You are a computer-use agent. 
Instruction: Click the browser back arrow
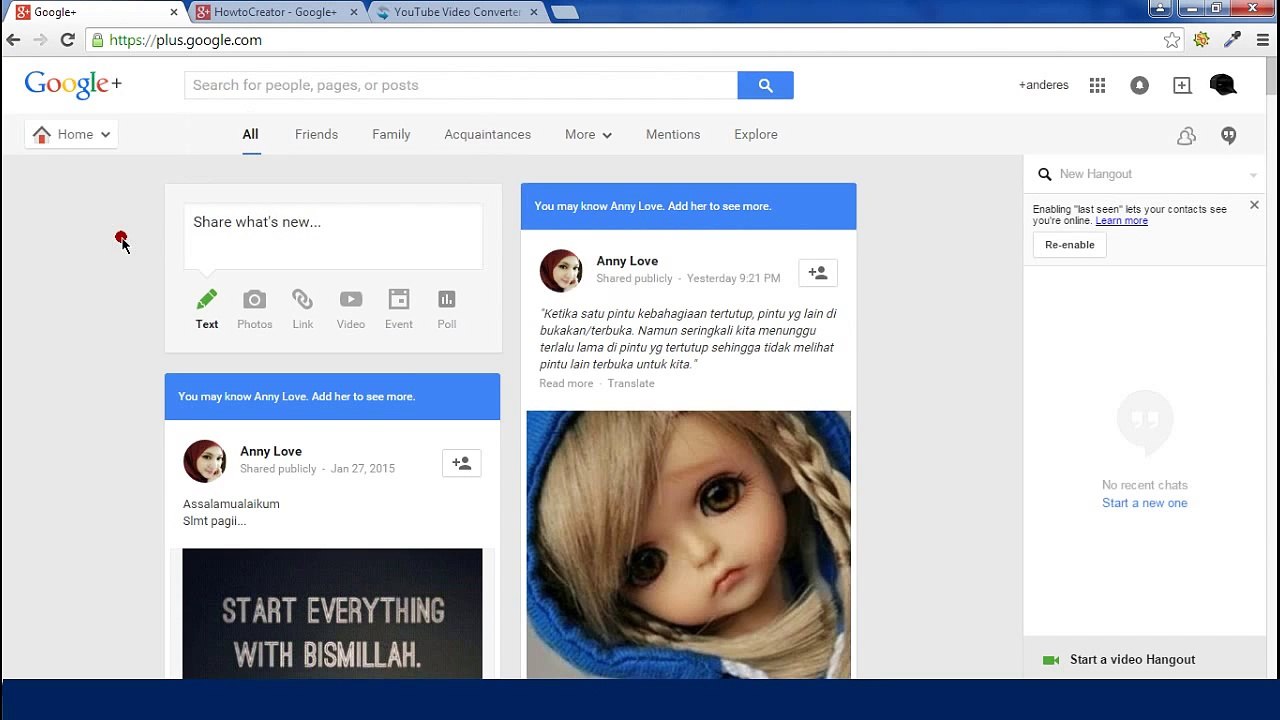tap(13, 40)
